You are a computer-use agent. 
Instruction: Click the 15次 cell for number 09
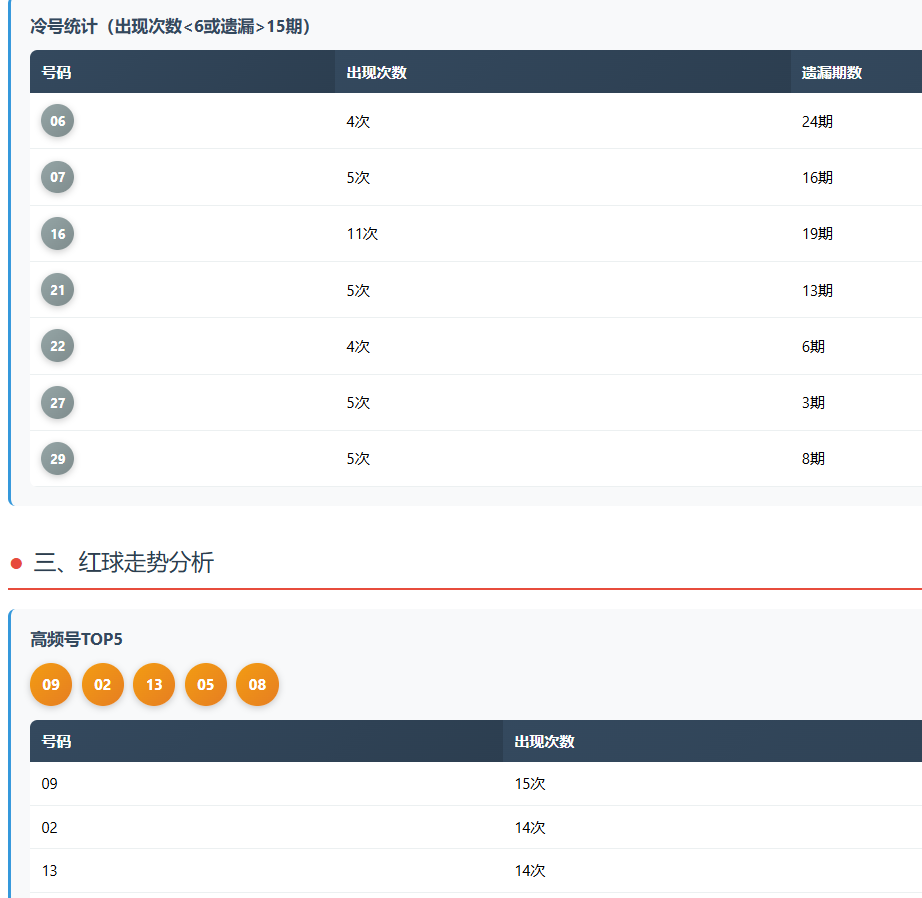point(530,784)
